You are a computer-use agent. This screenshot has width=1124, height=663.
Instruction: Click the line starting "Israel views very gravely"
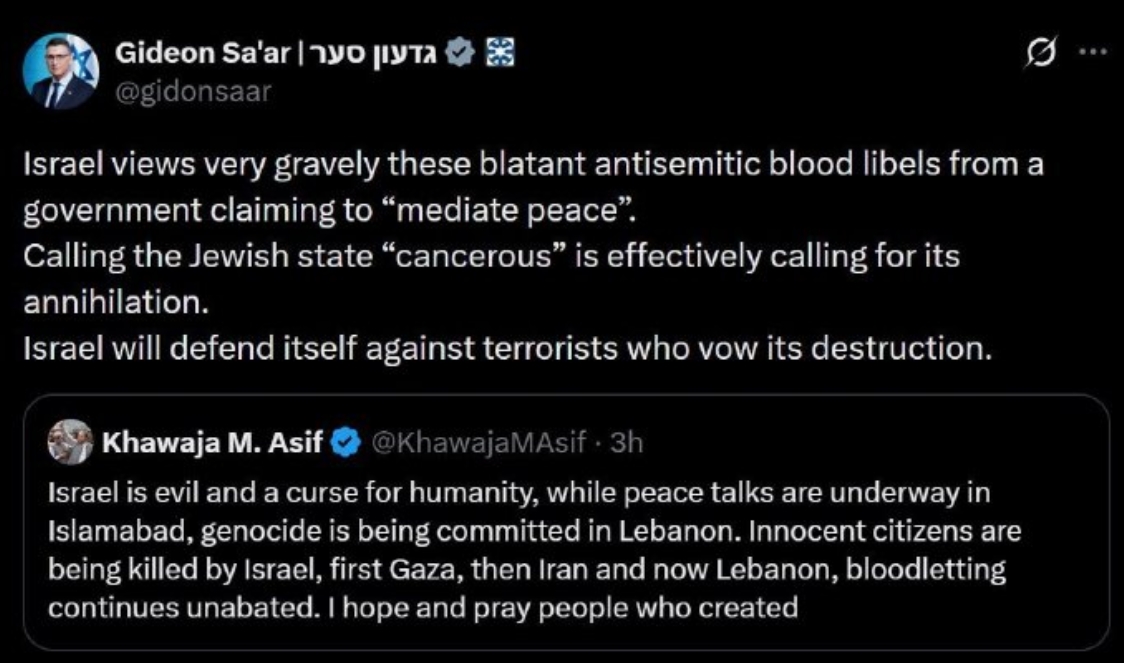[531, 164]
